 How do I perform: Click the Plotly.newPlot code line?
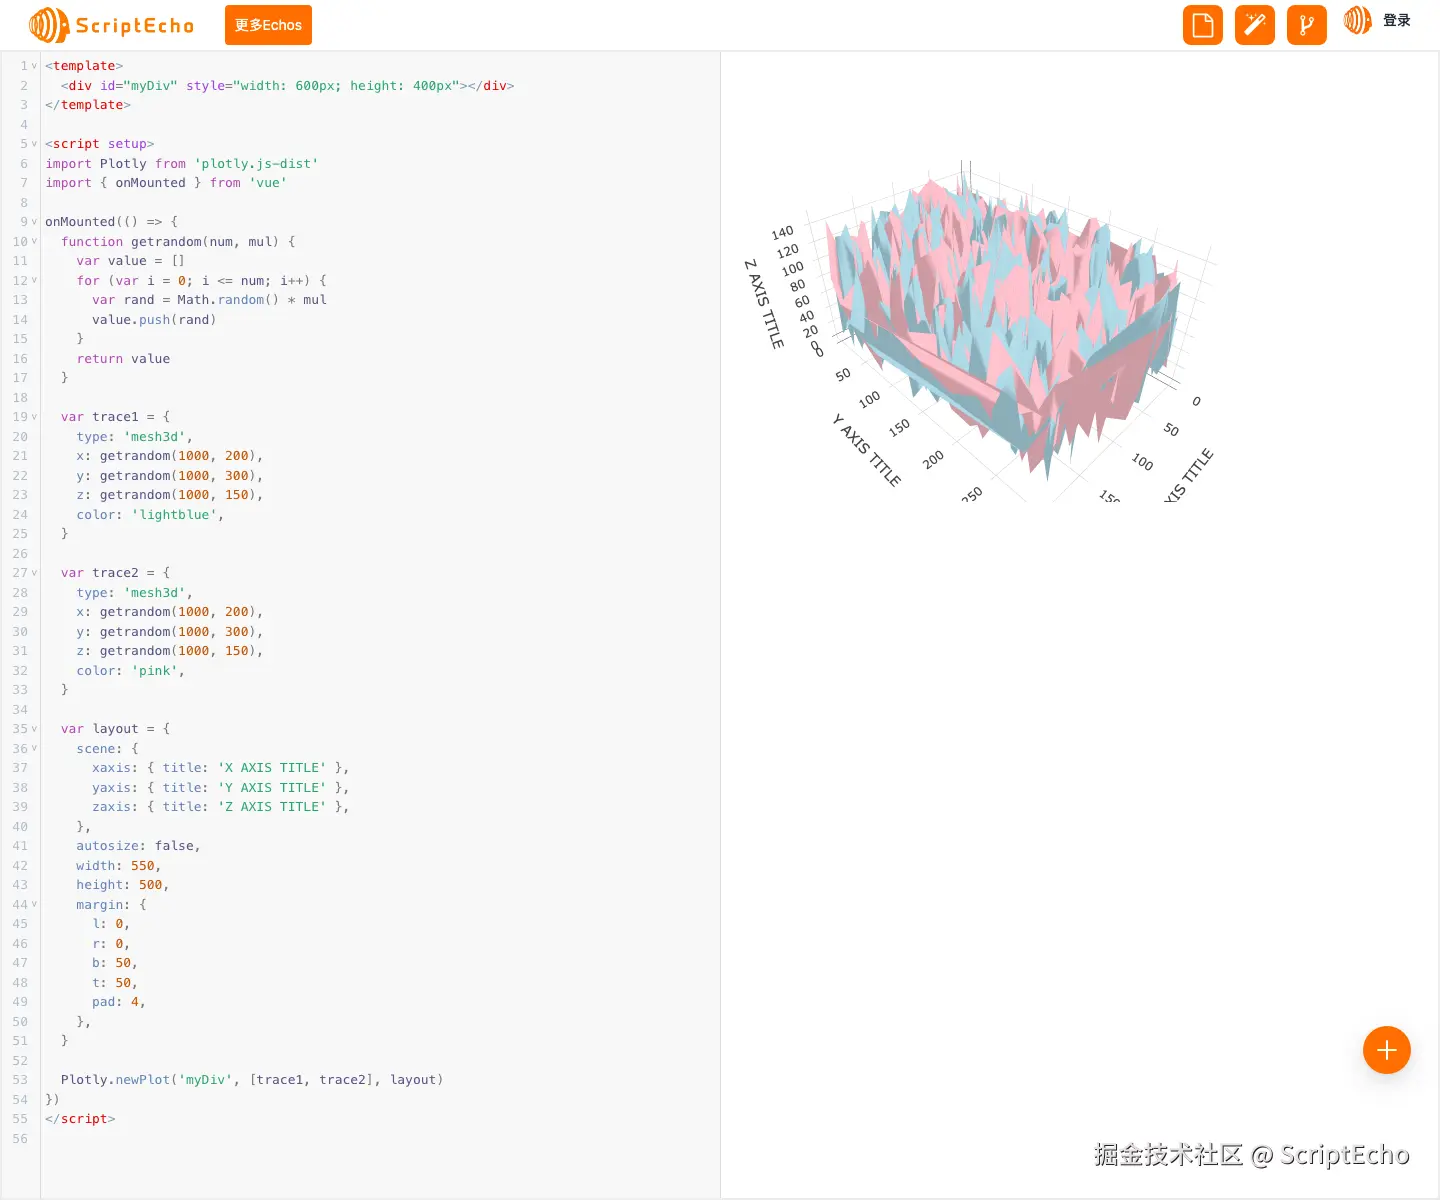click(x=251, y=1080)
